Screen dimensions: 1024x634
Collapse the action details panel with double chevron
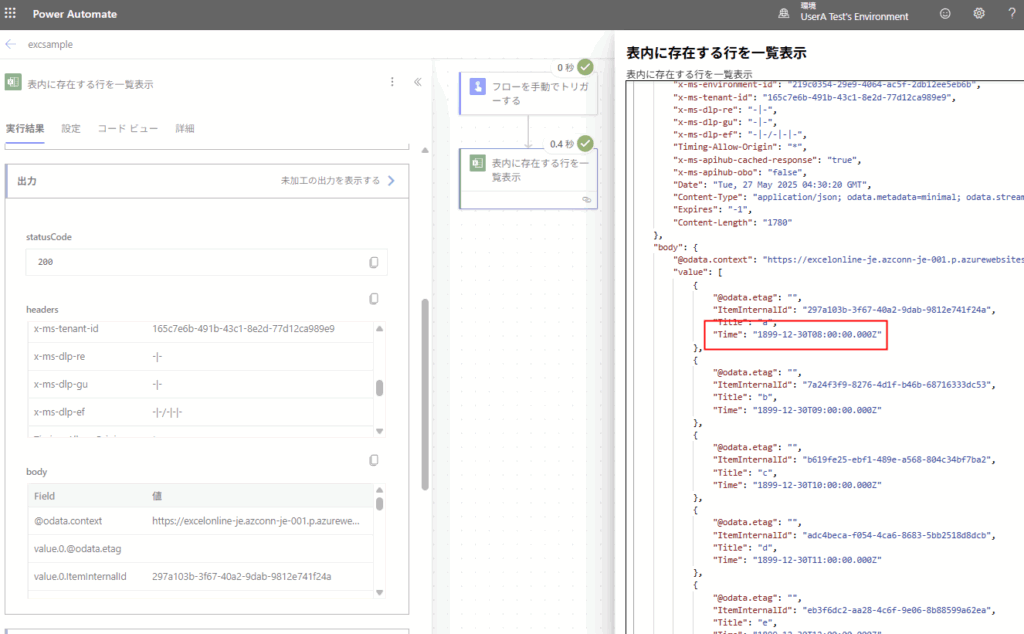pos(417,83)
